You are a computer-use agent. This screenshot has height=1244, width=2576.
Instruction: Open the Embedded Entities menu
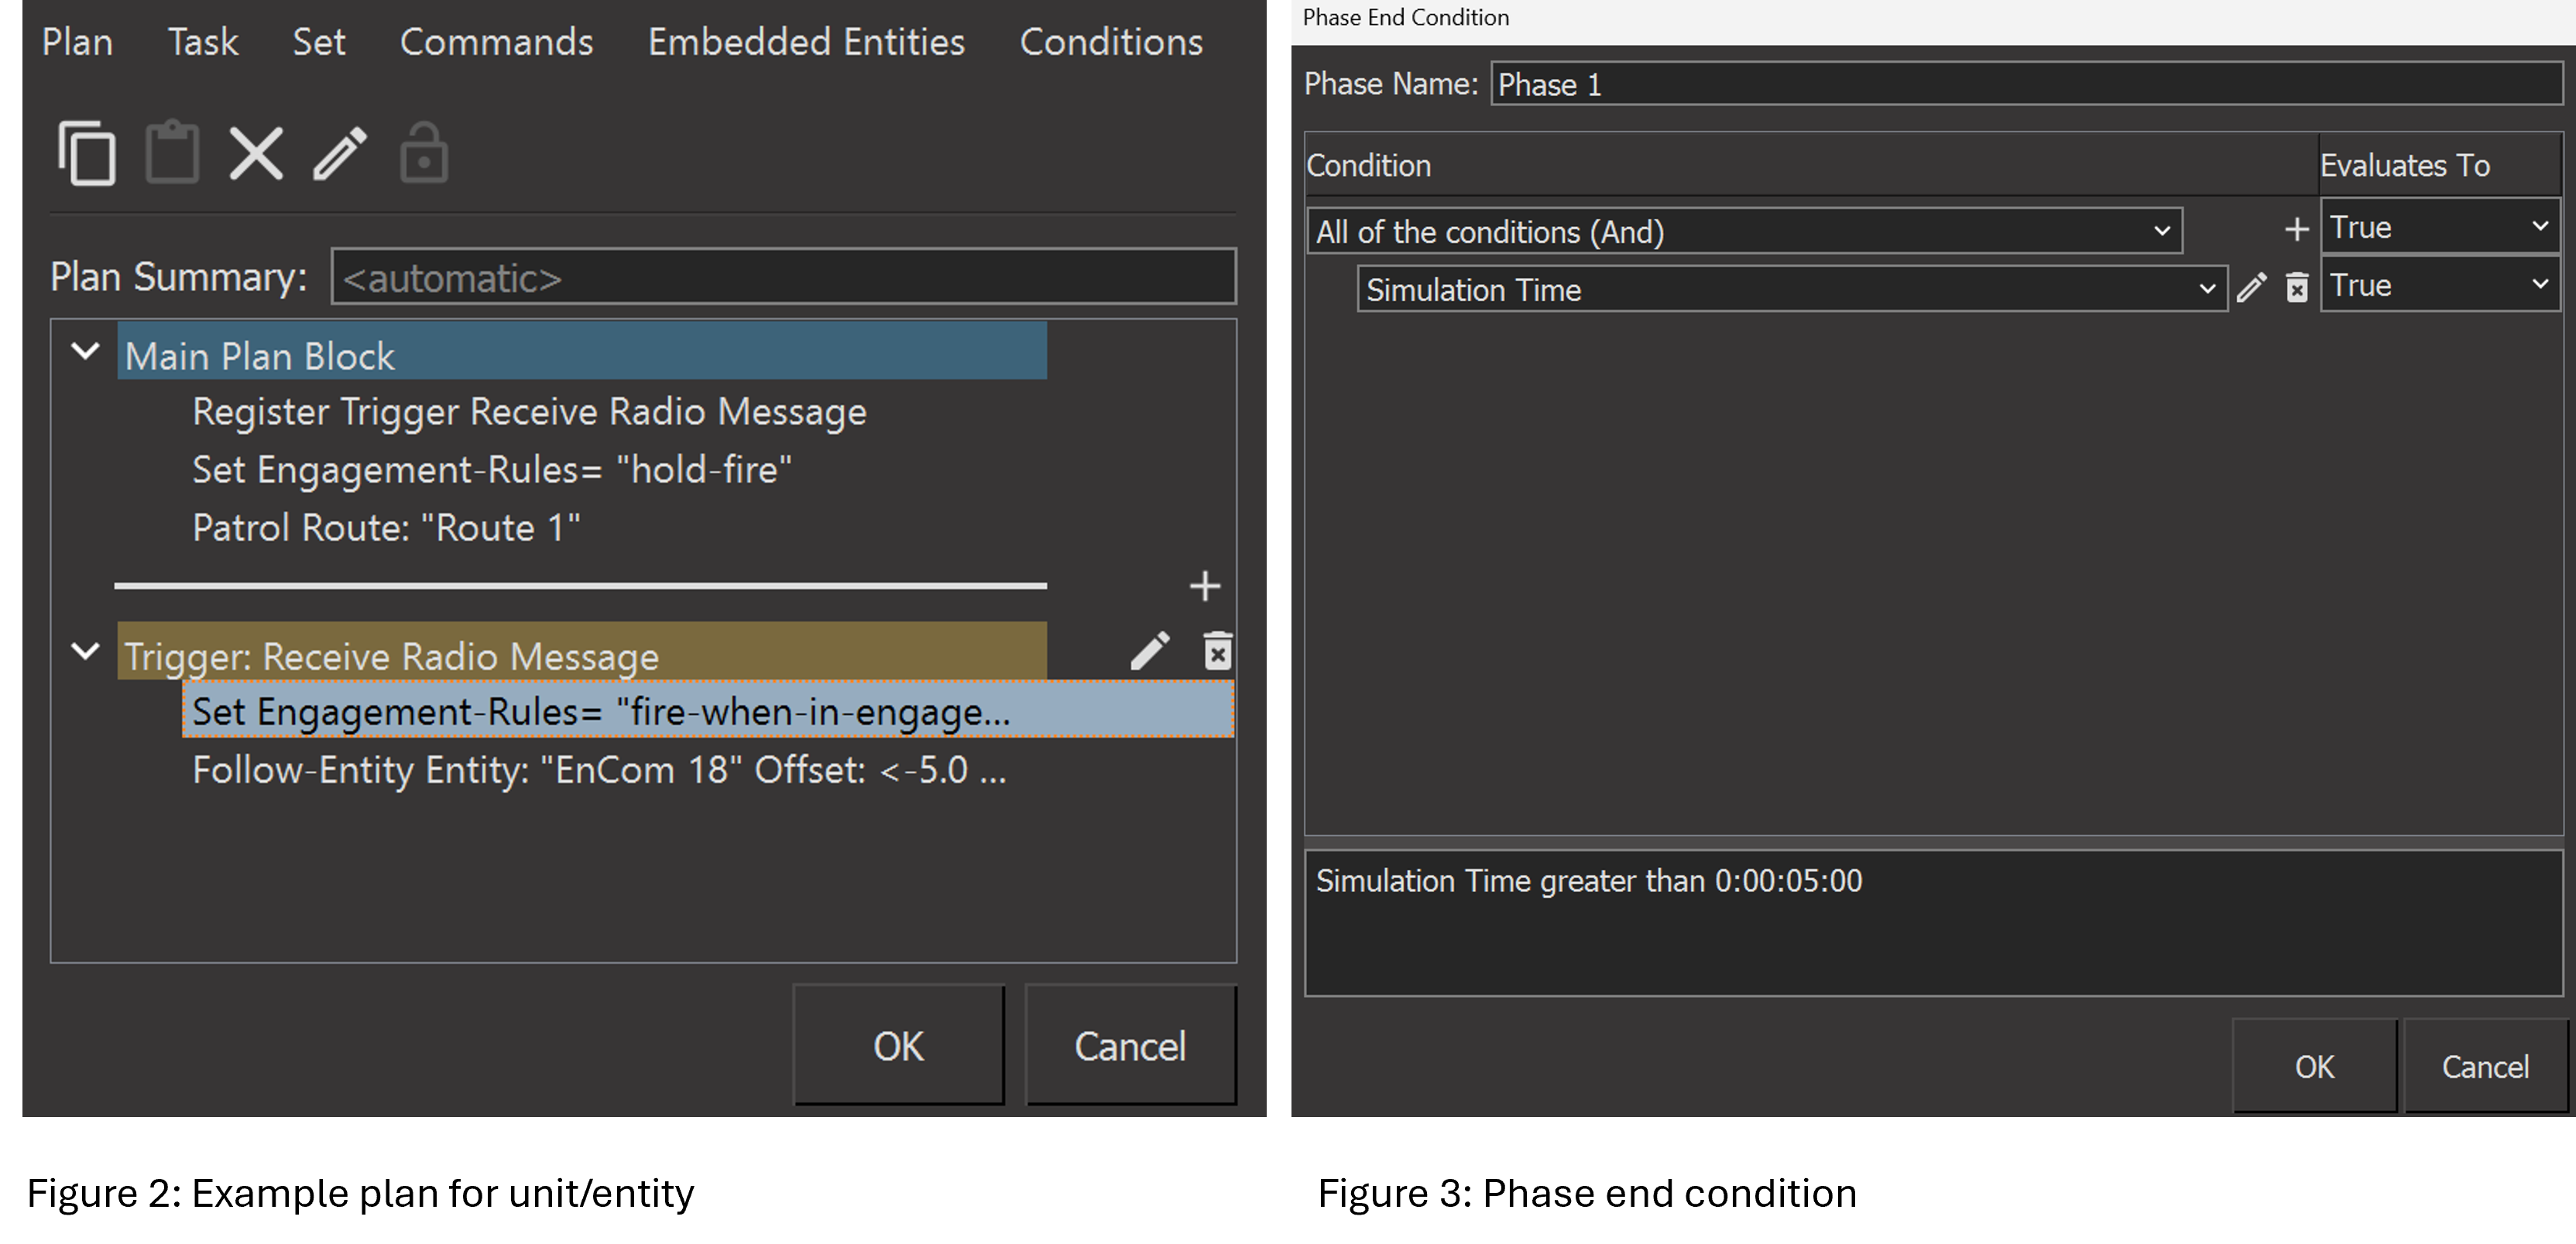pyautogui.click(x=806, y=42)
